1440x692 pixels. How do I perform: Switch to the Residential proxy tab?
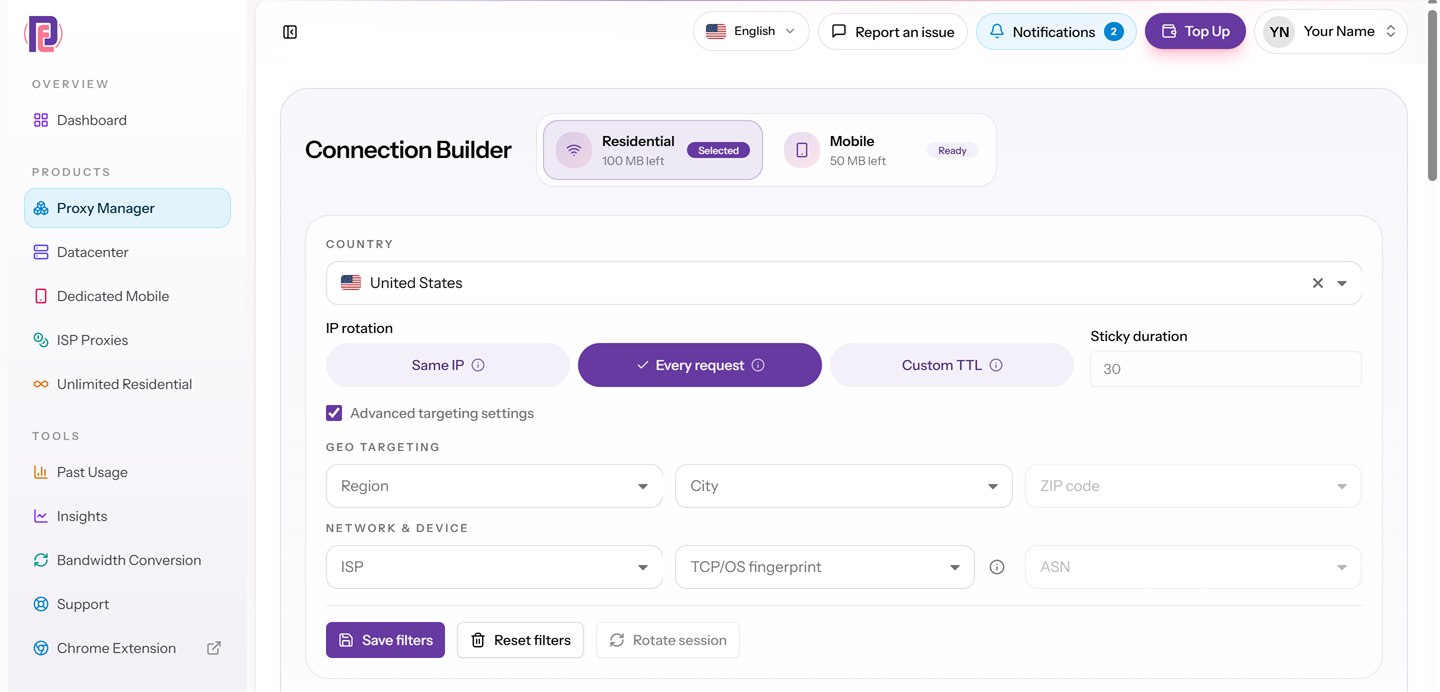[x=653, y=150]
